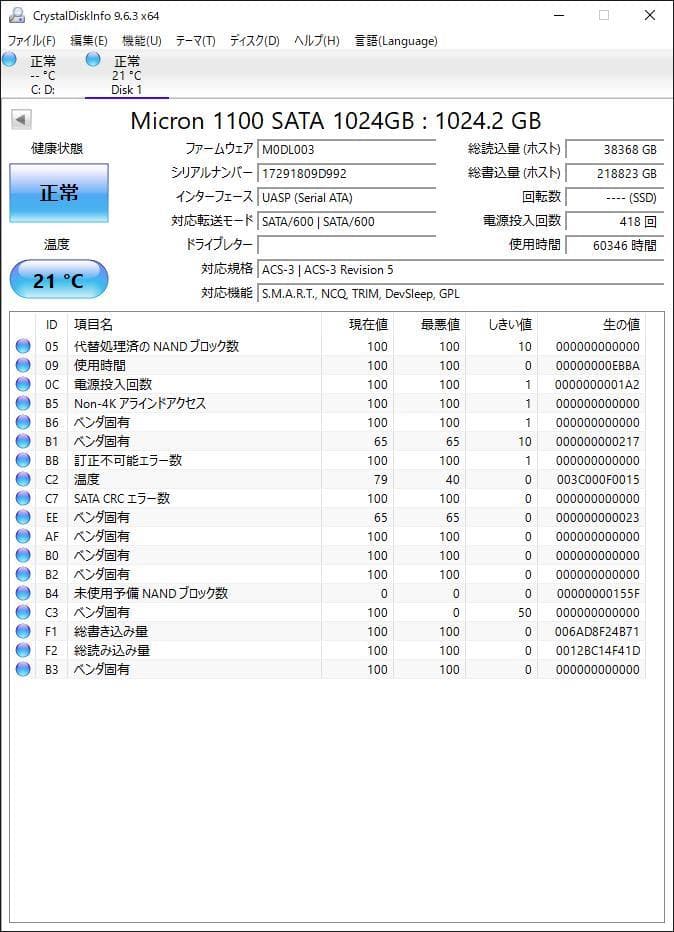Click status orb for attribute C3
The height and width of the screenshot is (932, 674).
[x=23, y=612]
